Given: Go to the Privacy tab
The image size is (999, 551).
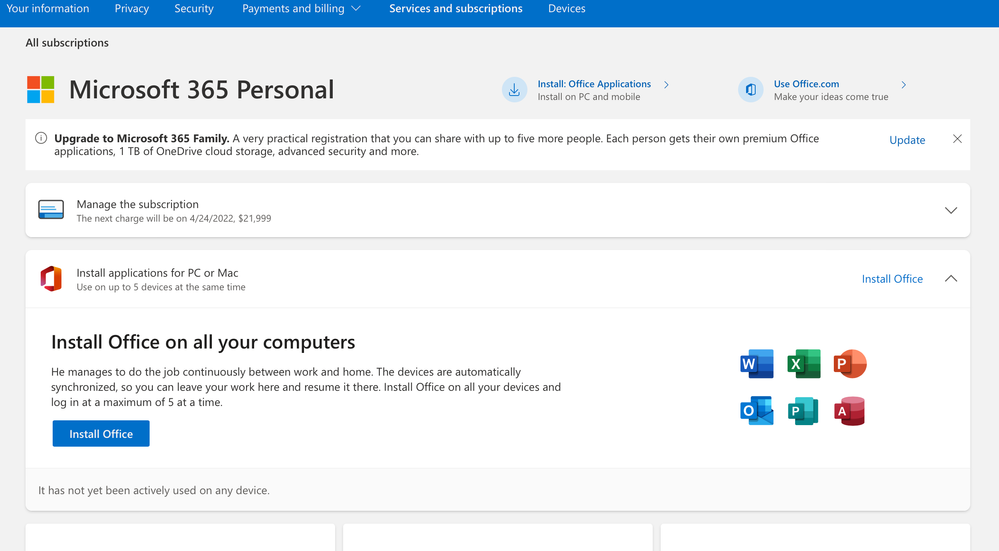Looking at the screenshot, I should [x=131, y=9].
